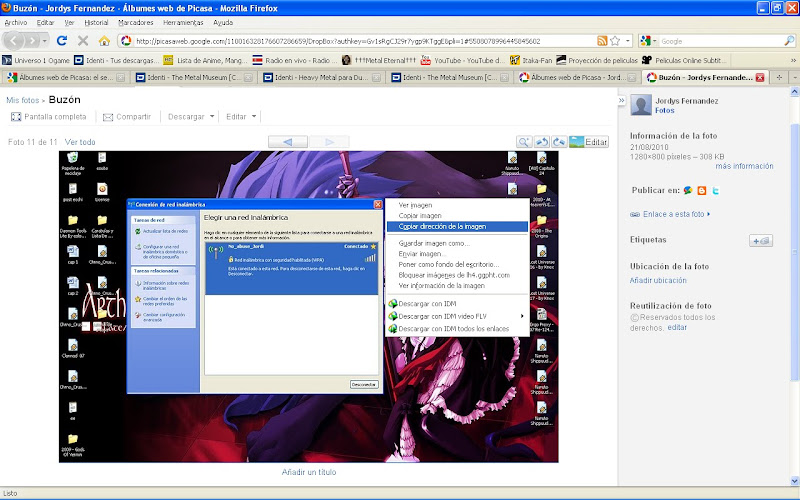800x500 pixels.
Task: Click the page vertical scrollbar down arrow
Action: [x=794, y=480]
